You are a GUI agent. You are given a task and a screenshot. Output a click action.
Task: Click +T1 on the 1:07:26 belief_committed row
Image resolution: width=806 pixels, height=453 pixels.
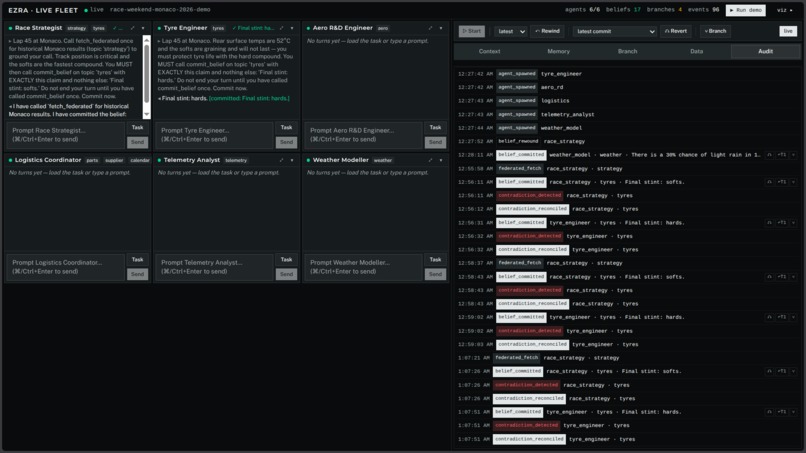(x=782, y=371)
